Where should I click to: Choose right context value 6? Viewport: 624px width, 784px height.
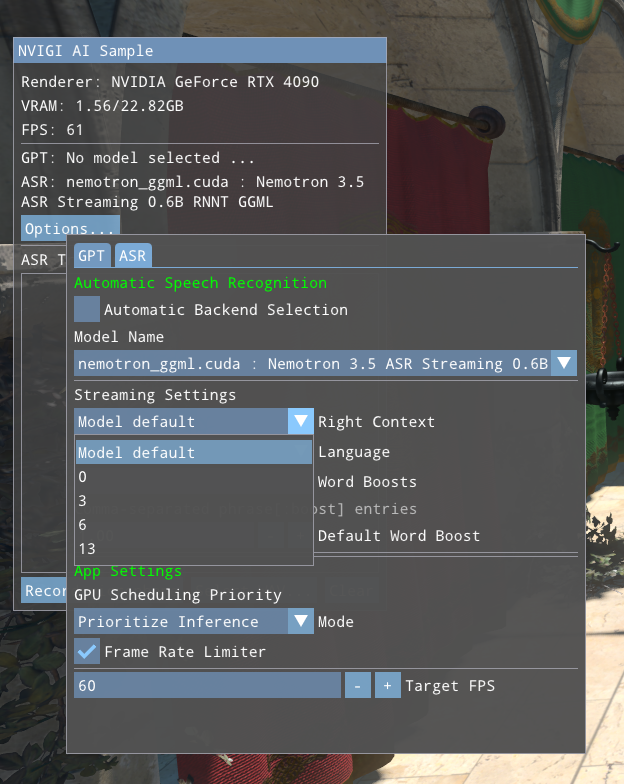[194, 524]
